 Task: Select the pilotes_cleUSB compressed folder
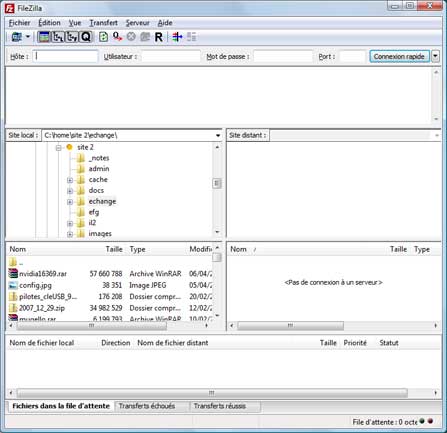click(48, 297)
